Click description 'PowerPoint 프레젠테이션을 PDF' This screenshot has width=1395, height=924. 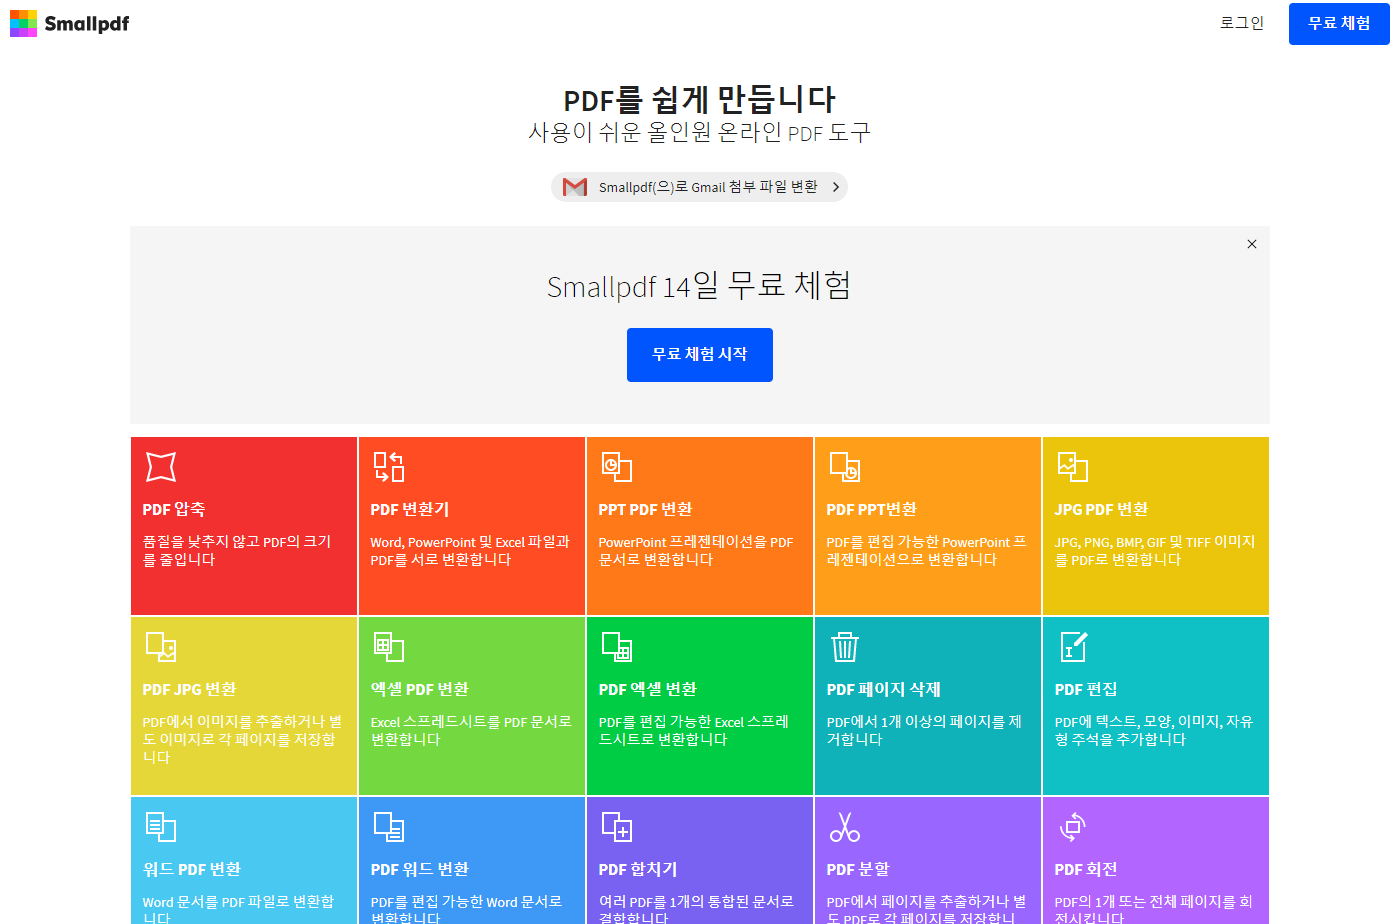[696, 541]
